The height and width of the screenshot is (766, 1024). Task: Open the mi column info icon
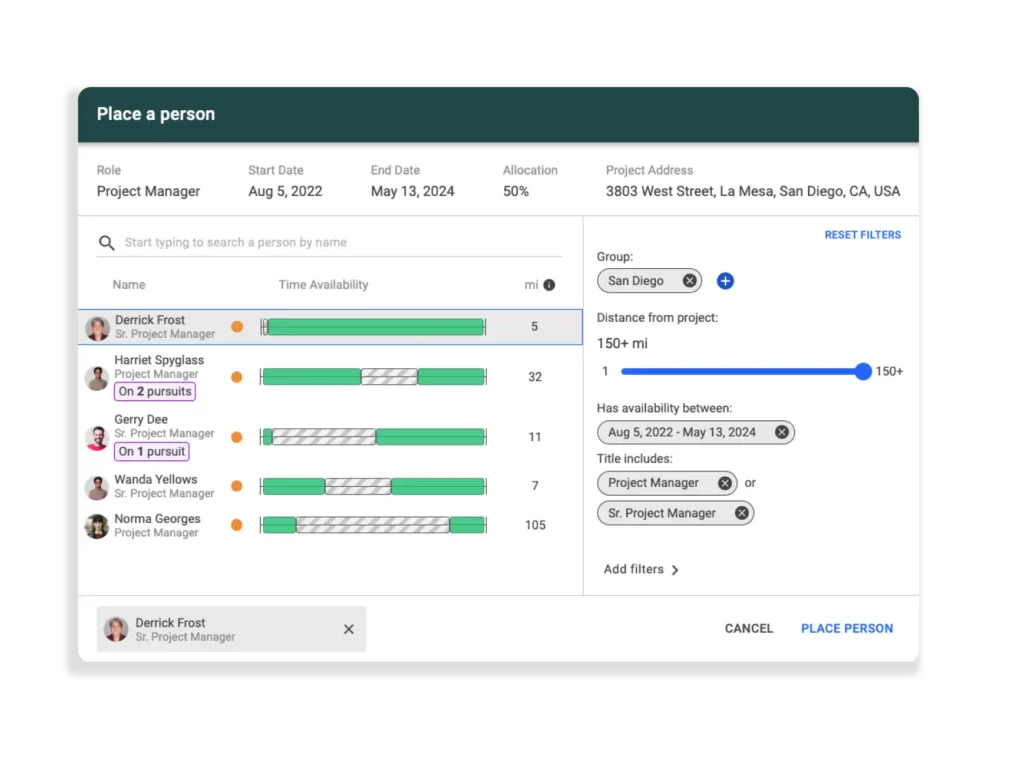(x=549, y=285)
